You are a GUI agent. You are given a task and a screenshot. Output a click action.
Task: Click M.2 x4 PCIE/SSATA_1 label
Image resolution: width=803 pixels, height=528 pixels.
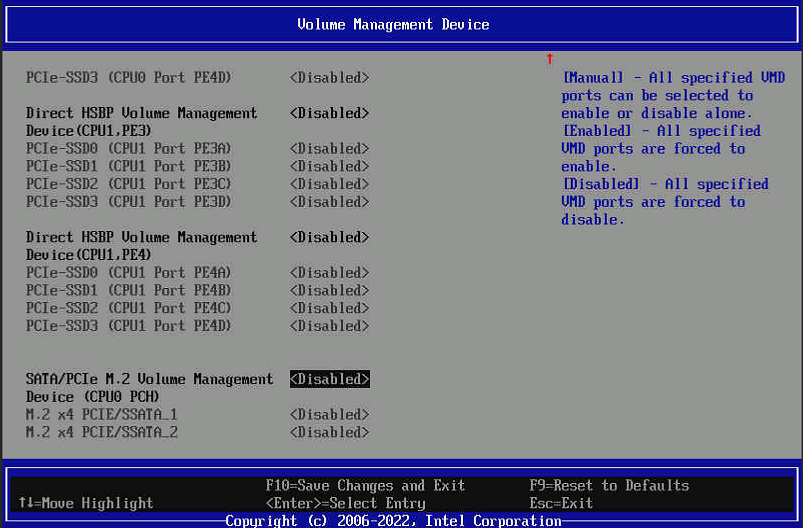[101, 414]
